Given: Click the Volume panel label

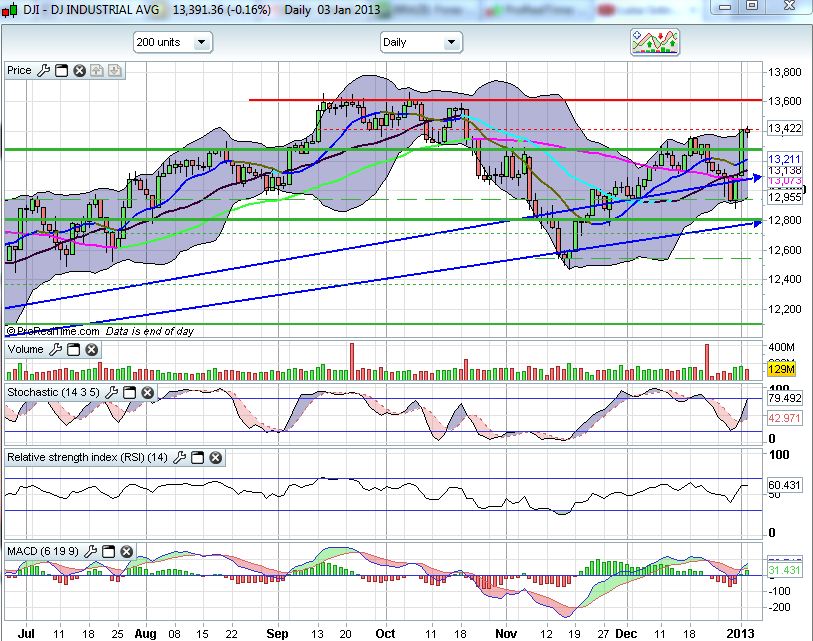Looking at the screenshot, I should coord(25,350).
